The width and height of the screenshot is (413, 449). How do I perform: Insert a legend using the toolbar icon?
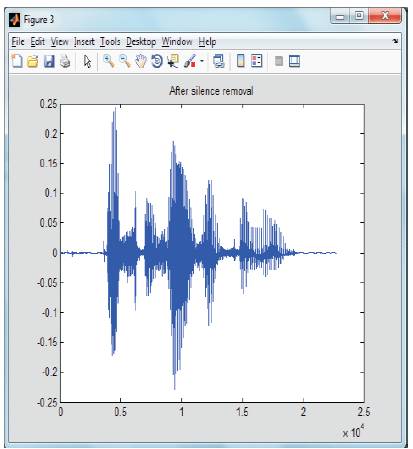[256, 61]
